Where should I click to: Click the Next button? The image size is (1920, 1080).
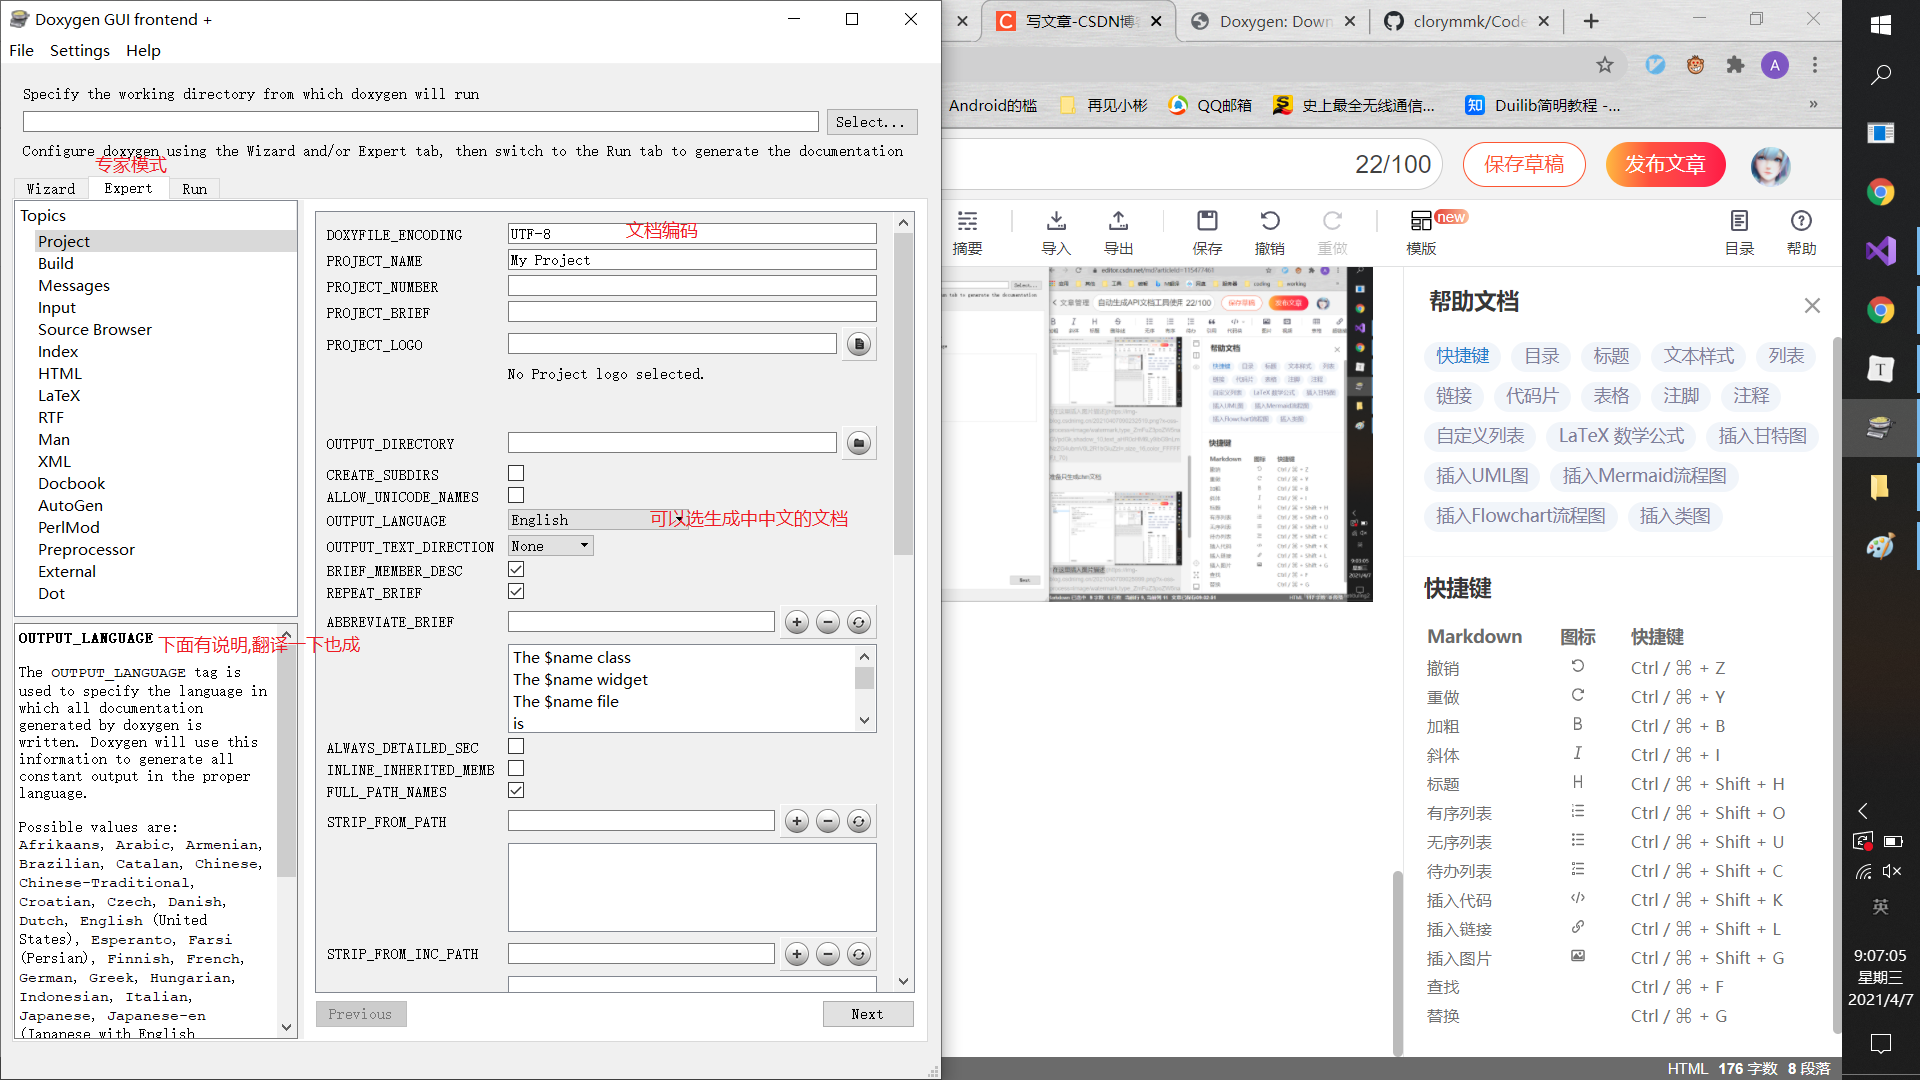pos(867,1014)
